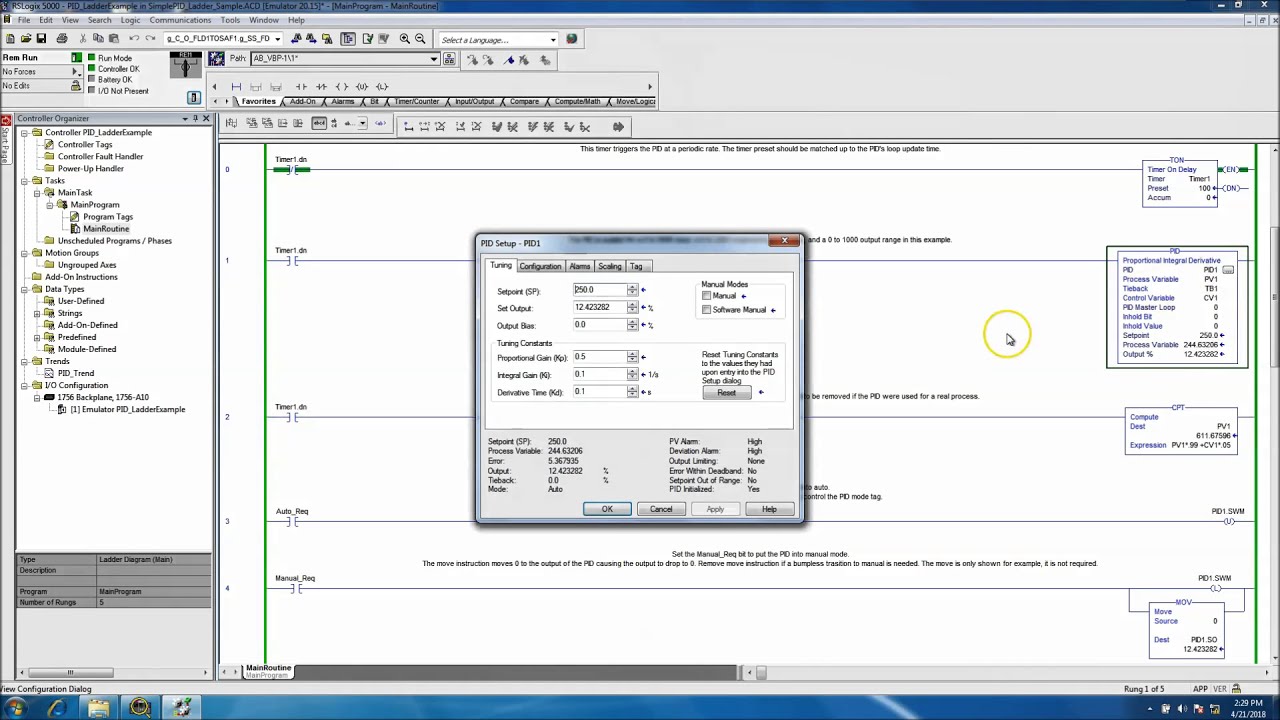The image size is (1280, 720).
Task: Click the Save toolbar icon
Action: (x=41, y=39)
